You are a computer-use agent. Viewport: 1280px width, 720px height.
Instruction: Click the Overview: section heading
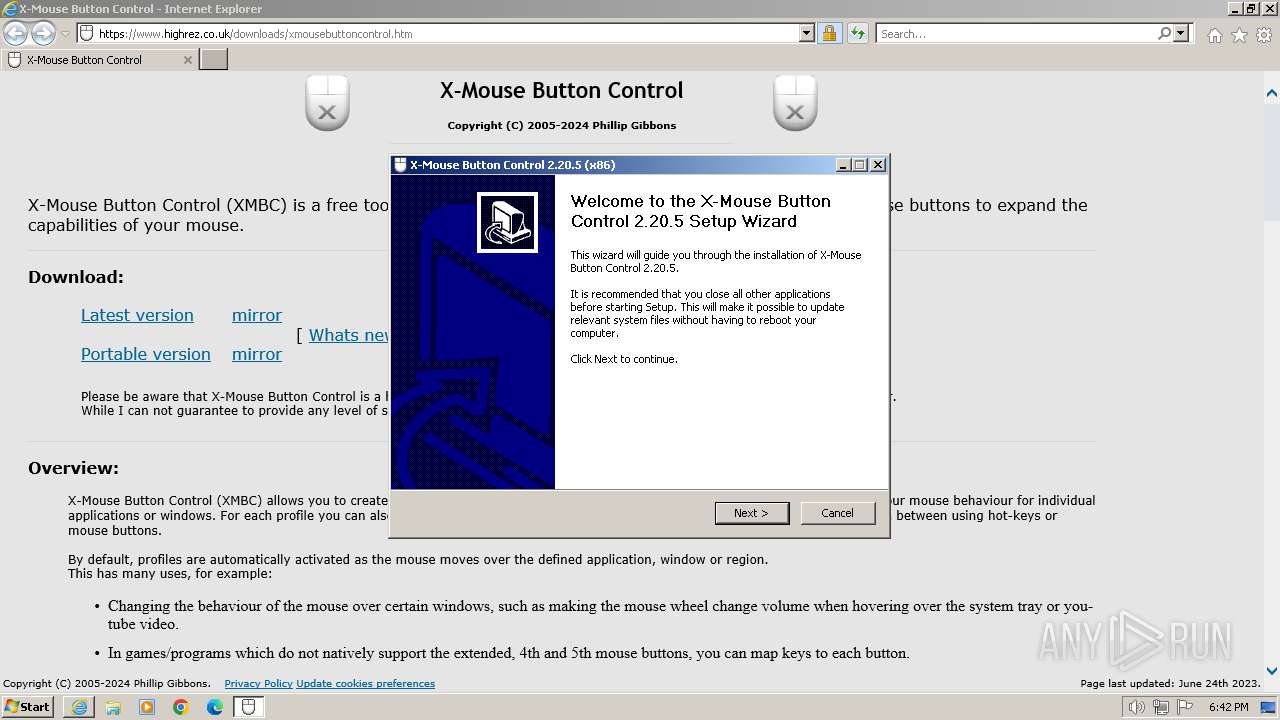tap(73, 468)
